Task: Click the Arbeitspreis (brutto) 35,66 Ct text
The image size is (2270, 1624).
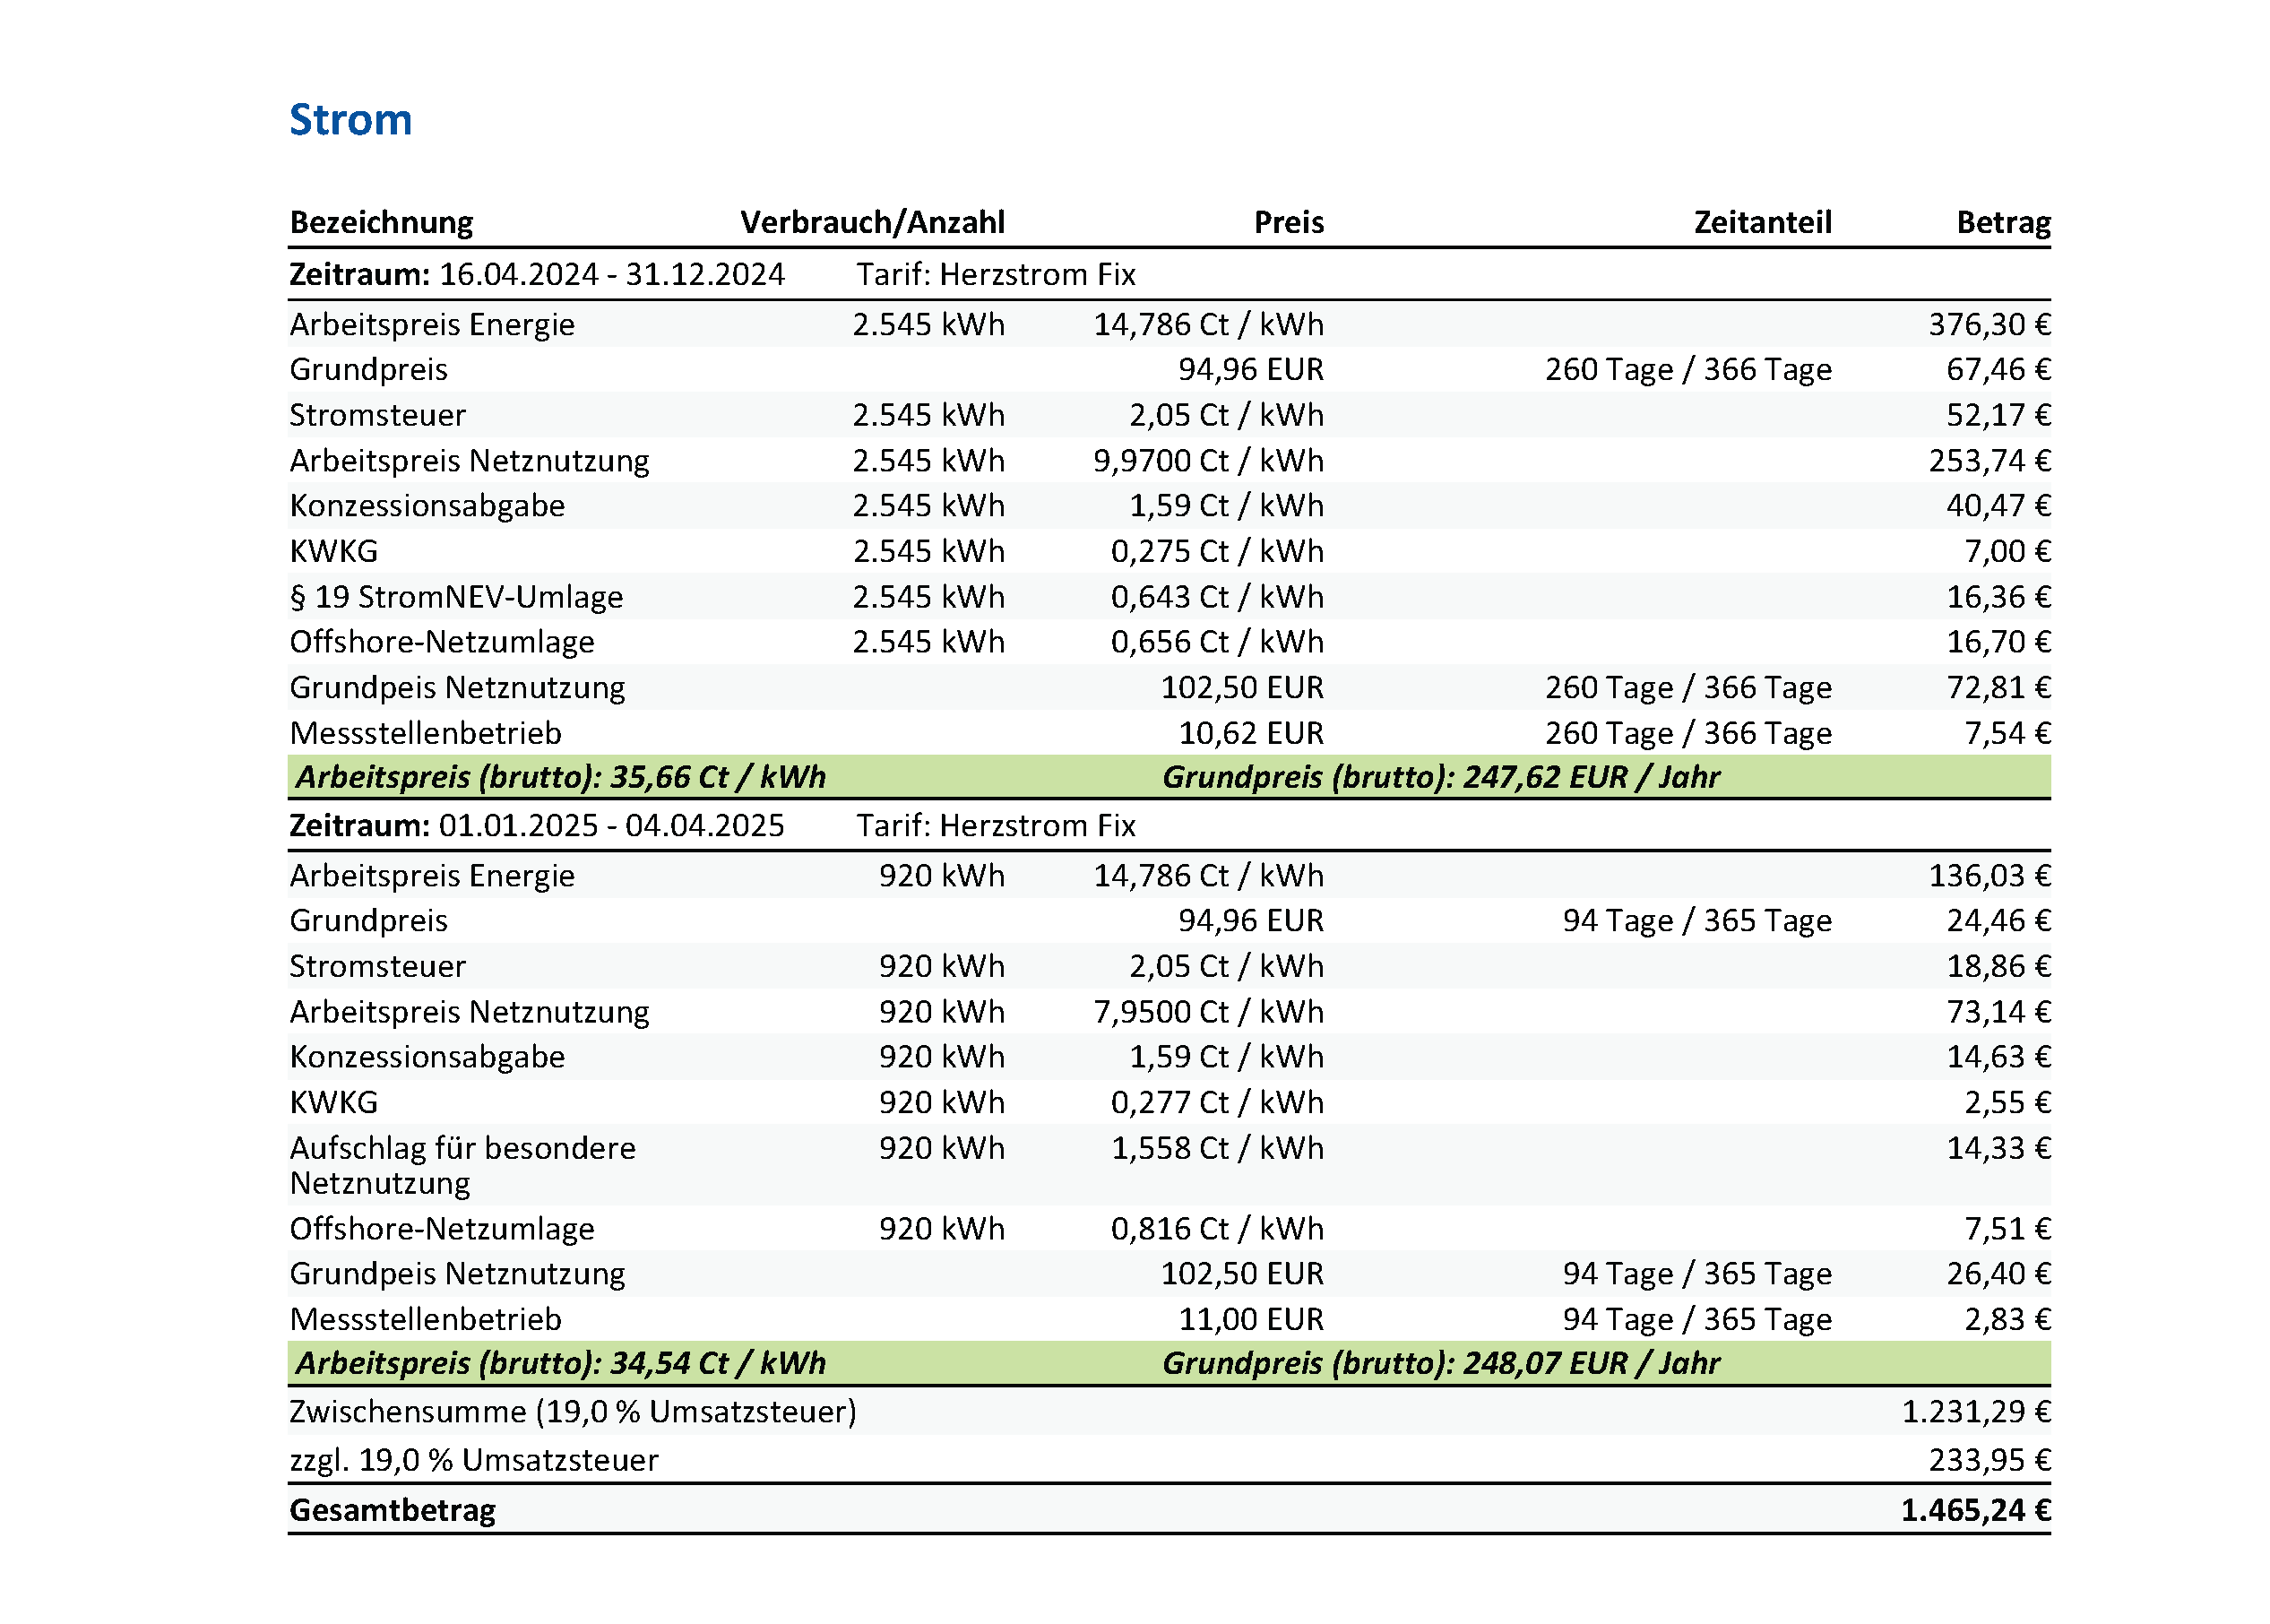Action: (x=561, y=777)
